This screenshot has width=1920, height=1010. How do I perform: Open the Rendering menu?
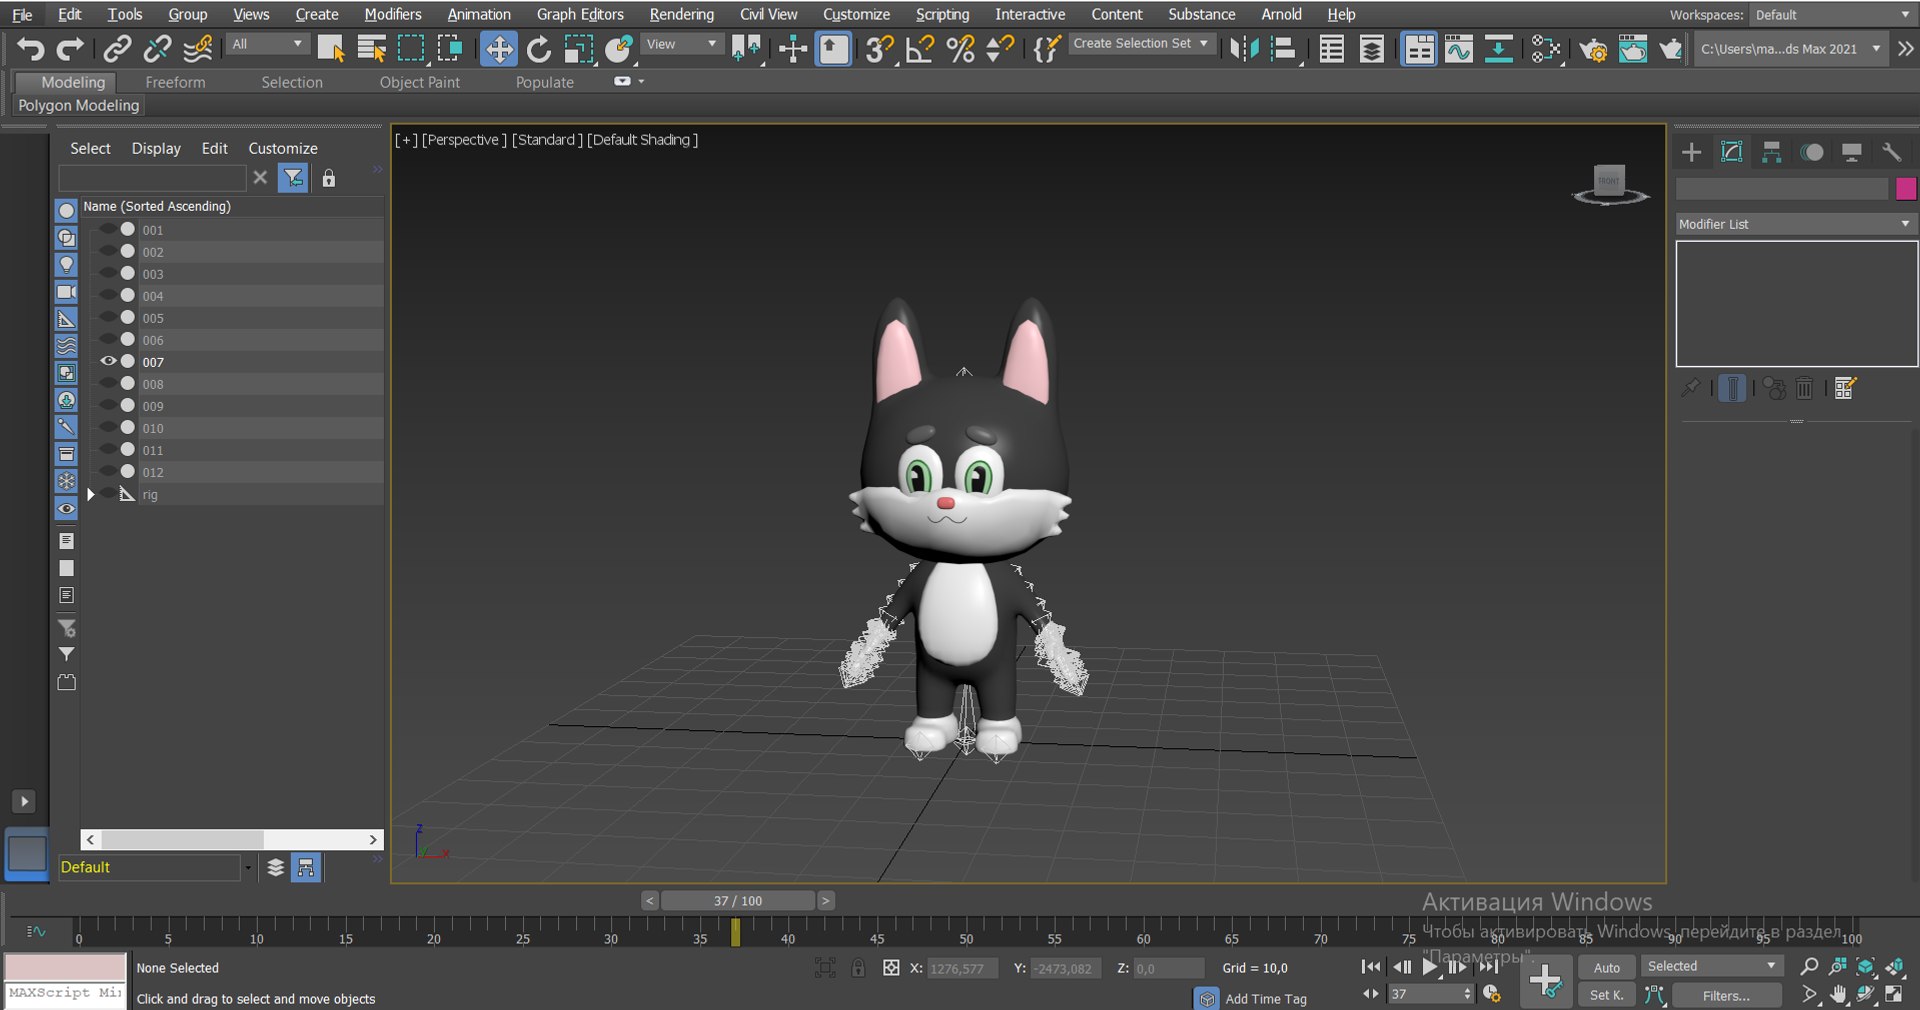[x=681, y=14]
